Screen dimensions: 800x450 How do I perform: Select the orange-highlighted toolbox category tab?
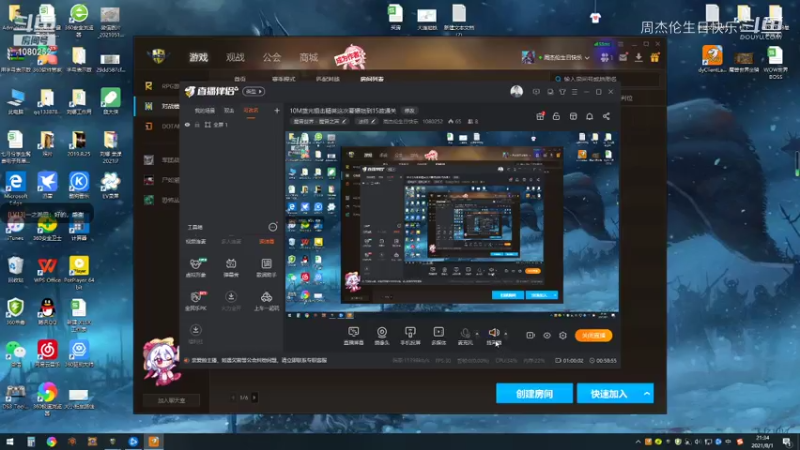click(266, 241)
